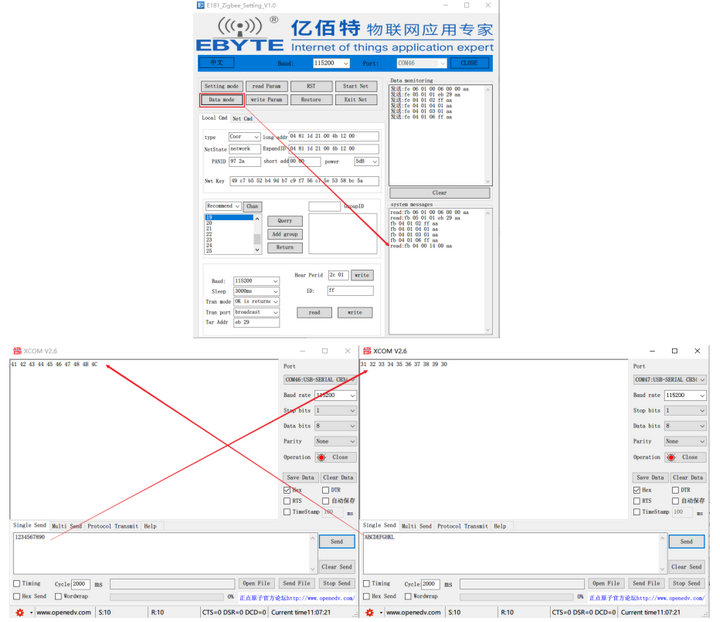
Task: Click the write Param button
Action: (x=266, y=100)
